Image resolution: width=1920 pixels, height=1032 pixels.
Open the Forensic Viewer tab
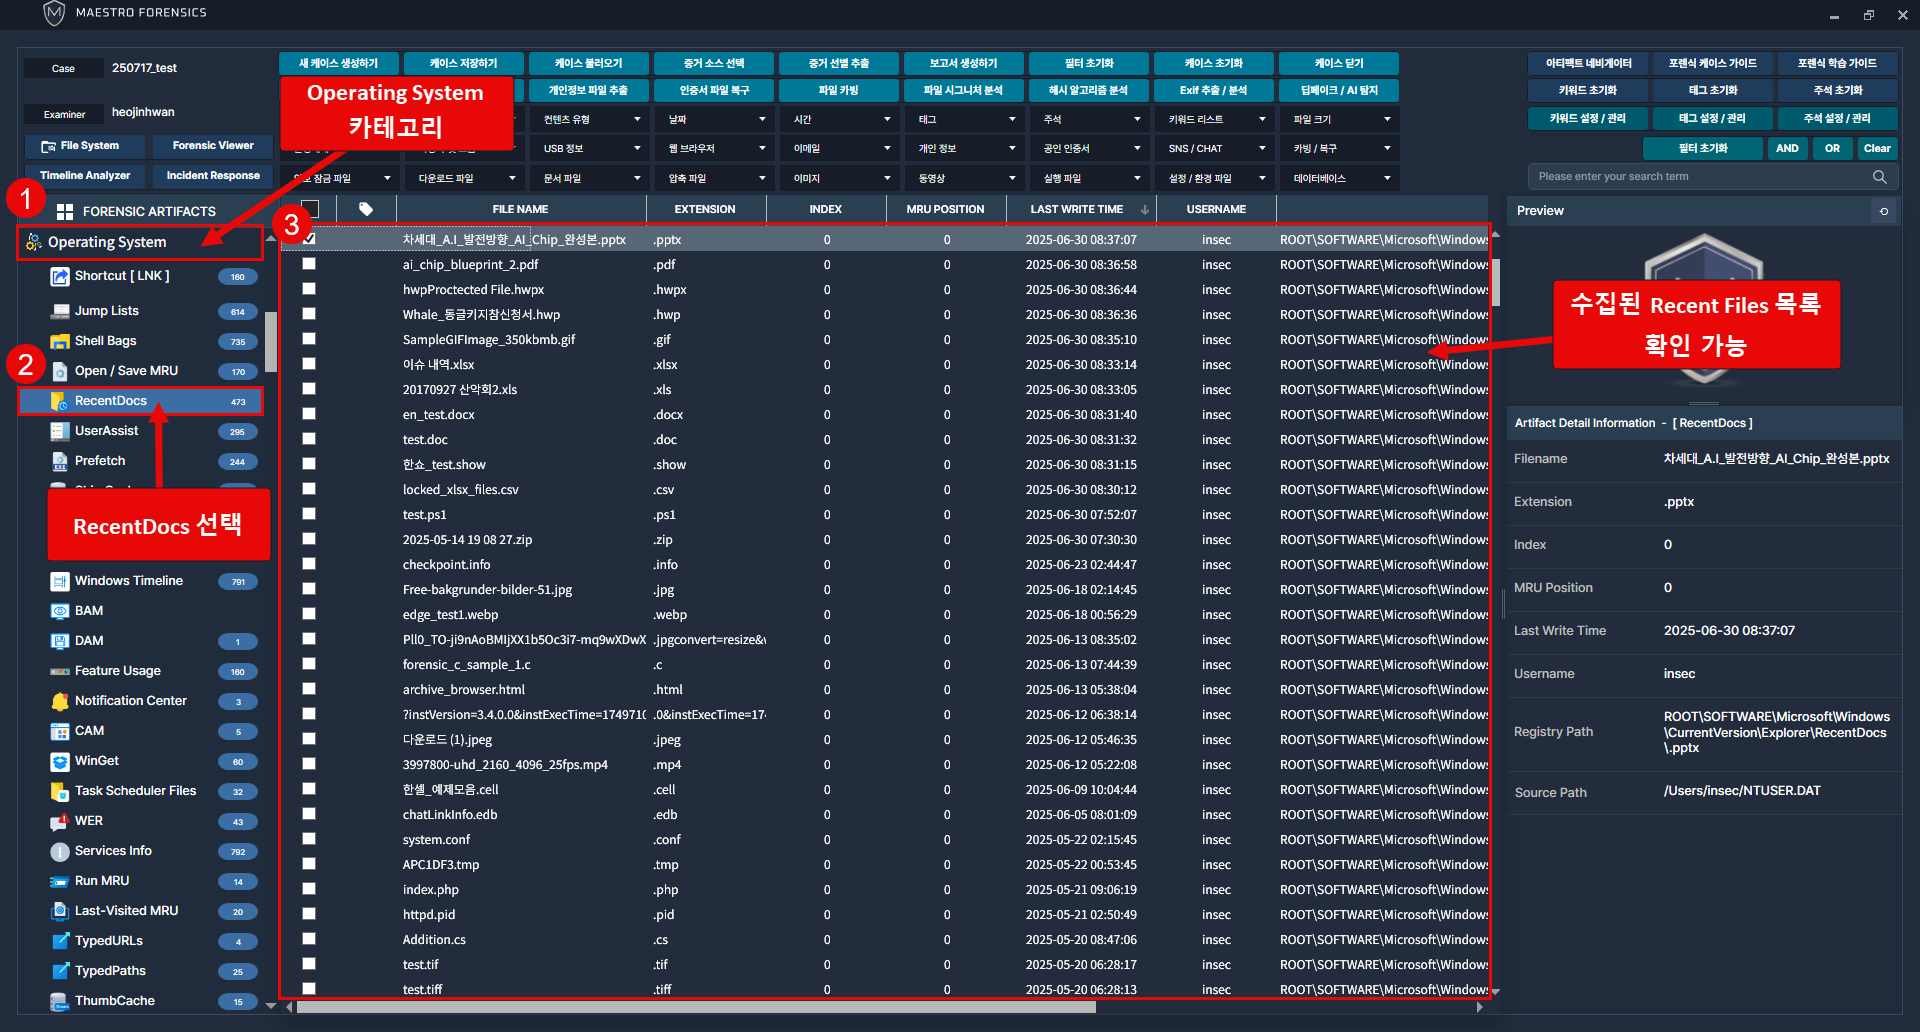pos(213,145)
